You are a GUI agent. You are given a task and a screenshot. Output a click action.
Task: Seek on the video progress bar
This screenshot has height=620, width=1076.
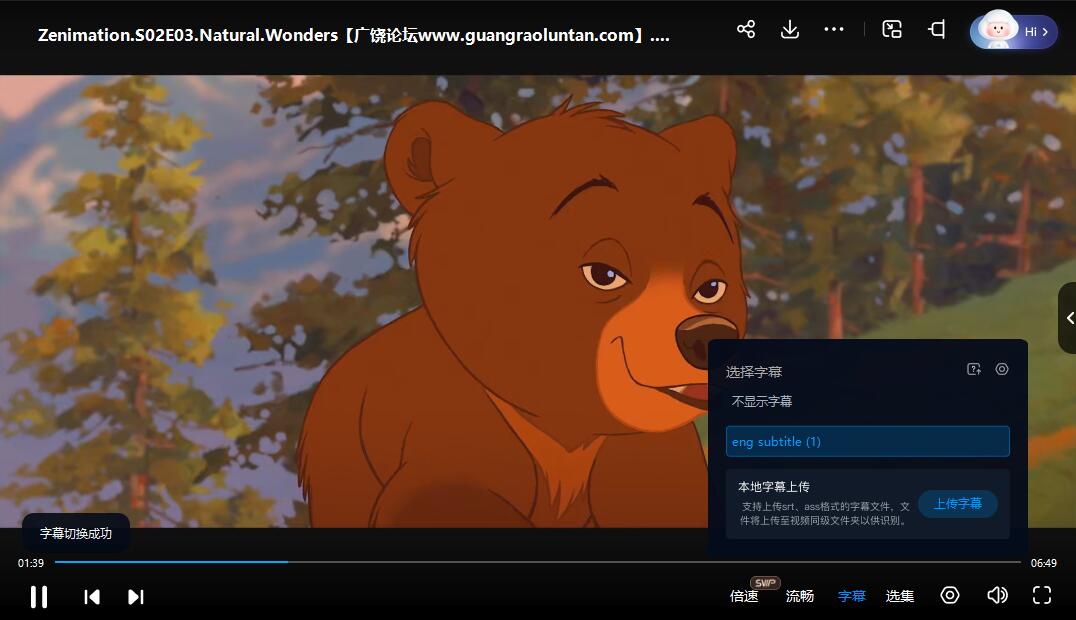click(x=537, y=562)
